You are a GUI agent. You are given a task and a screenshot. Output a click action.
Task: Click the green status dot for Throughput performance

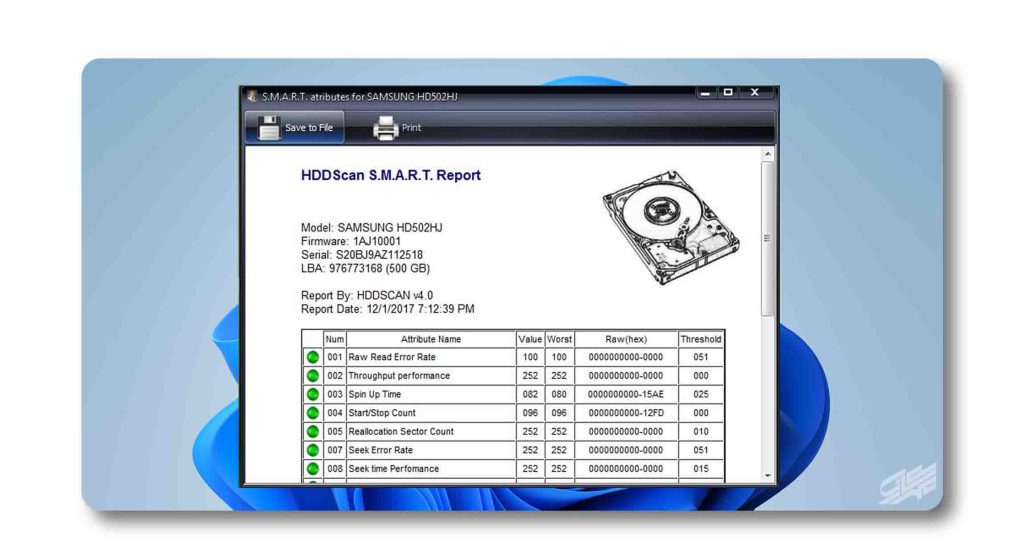pos(313,375)
